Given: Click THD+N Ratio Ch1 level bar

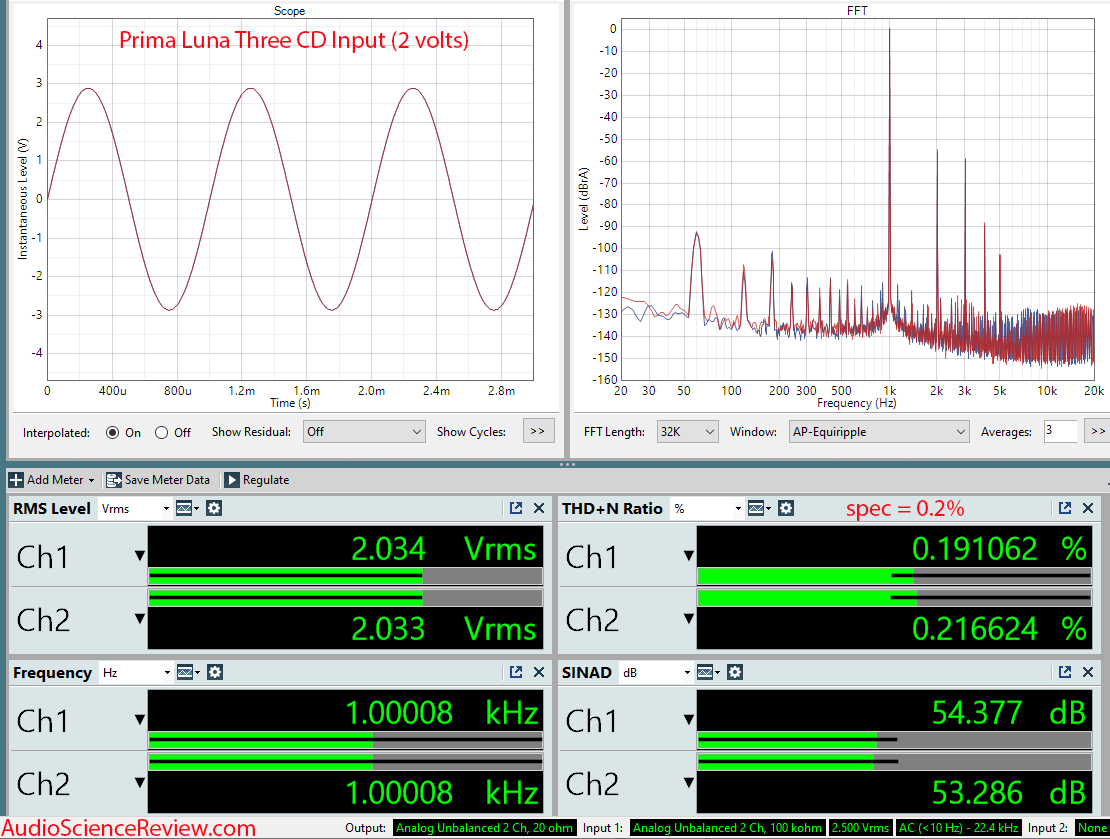Looking at the screenshot, I should pyautogui.click(x=894, y=576).
